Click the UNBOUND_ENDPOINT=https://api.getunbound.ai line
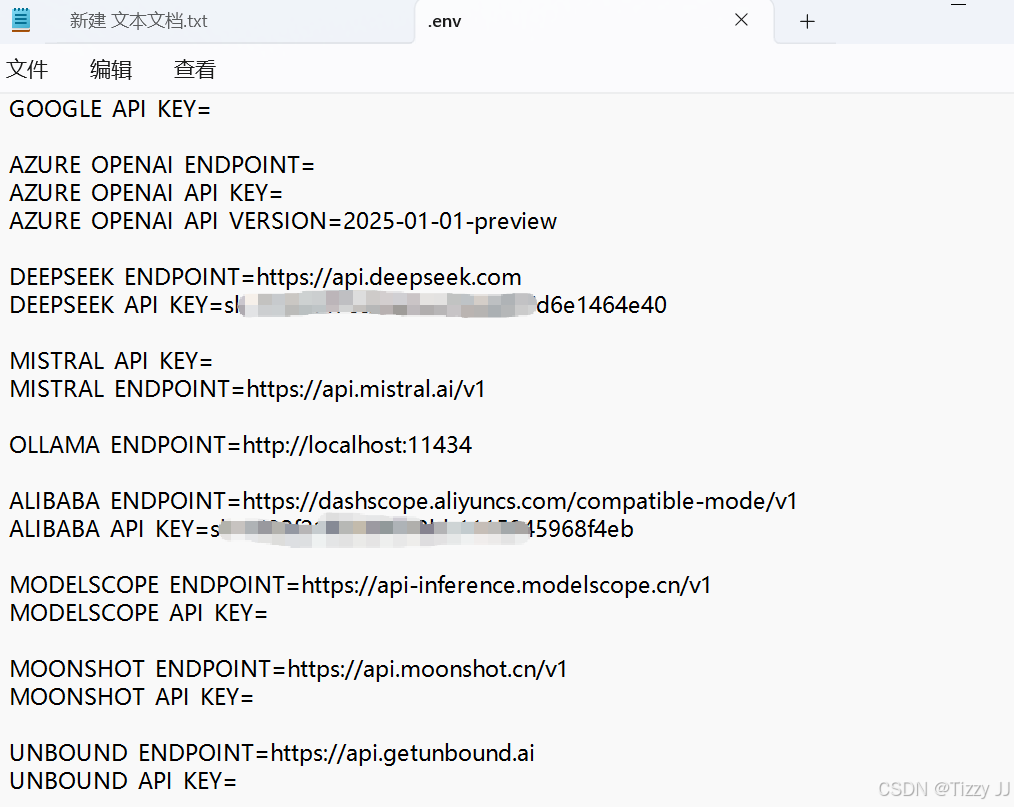 click(x=272, y=753)
